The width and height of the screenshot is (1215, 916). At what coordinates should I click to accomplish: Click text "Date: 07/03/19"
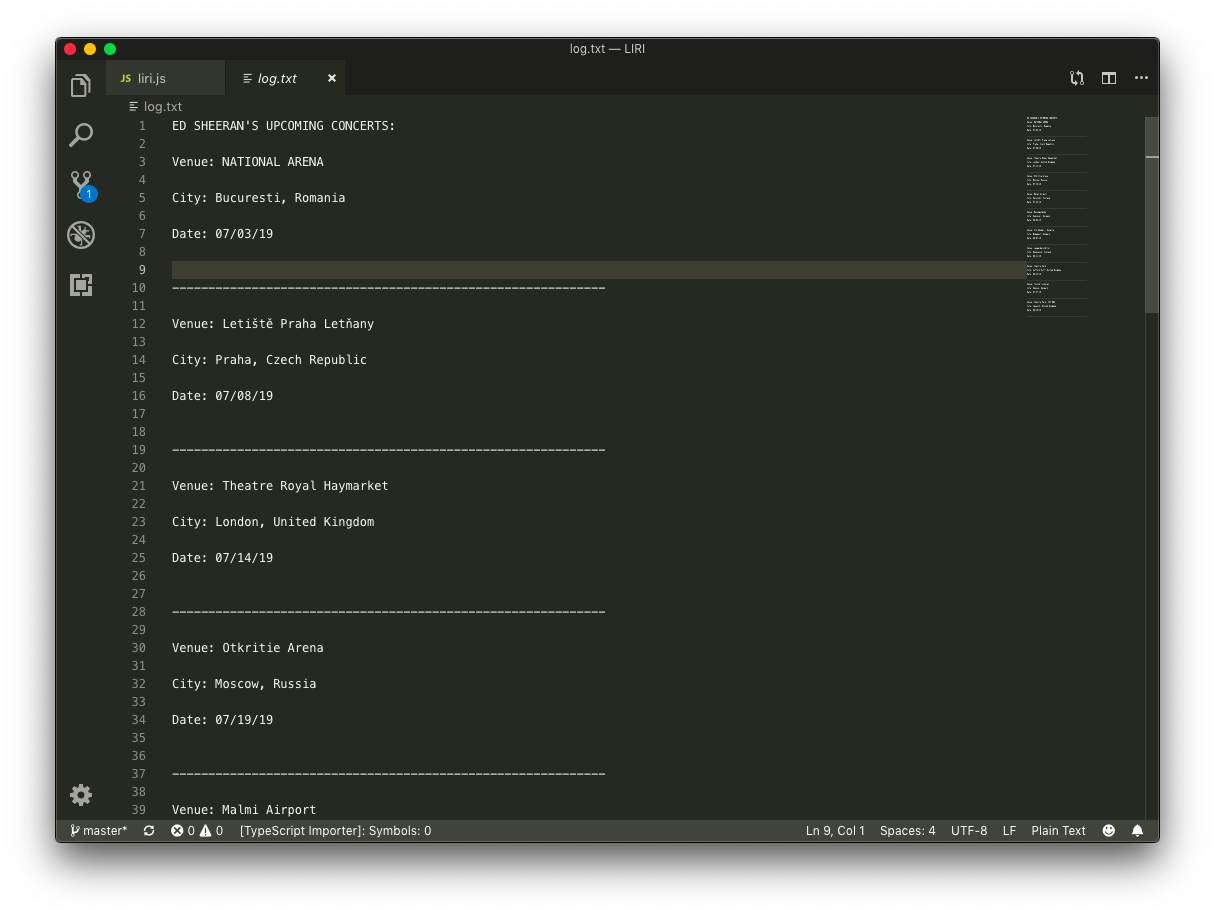222,234
